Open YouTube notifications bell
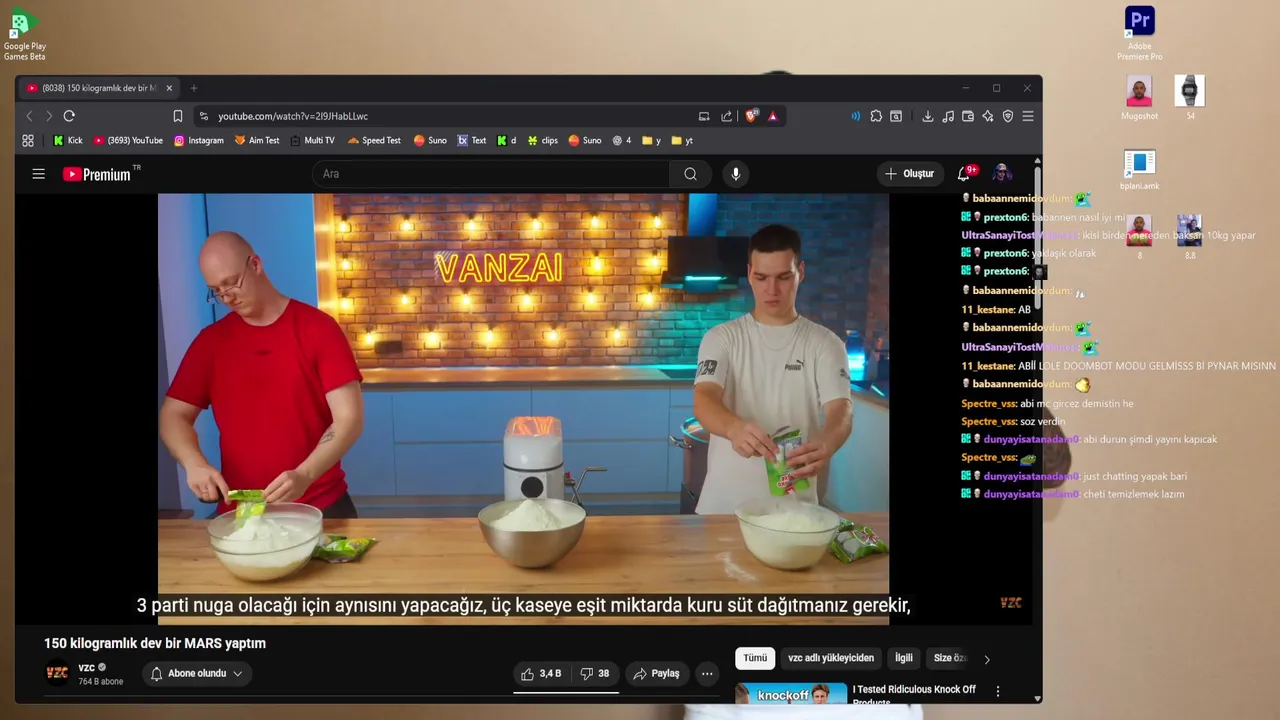 pos(964,174)
